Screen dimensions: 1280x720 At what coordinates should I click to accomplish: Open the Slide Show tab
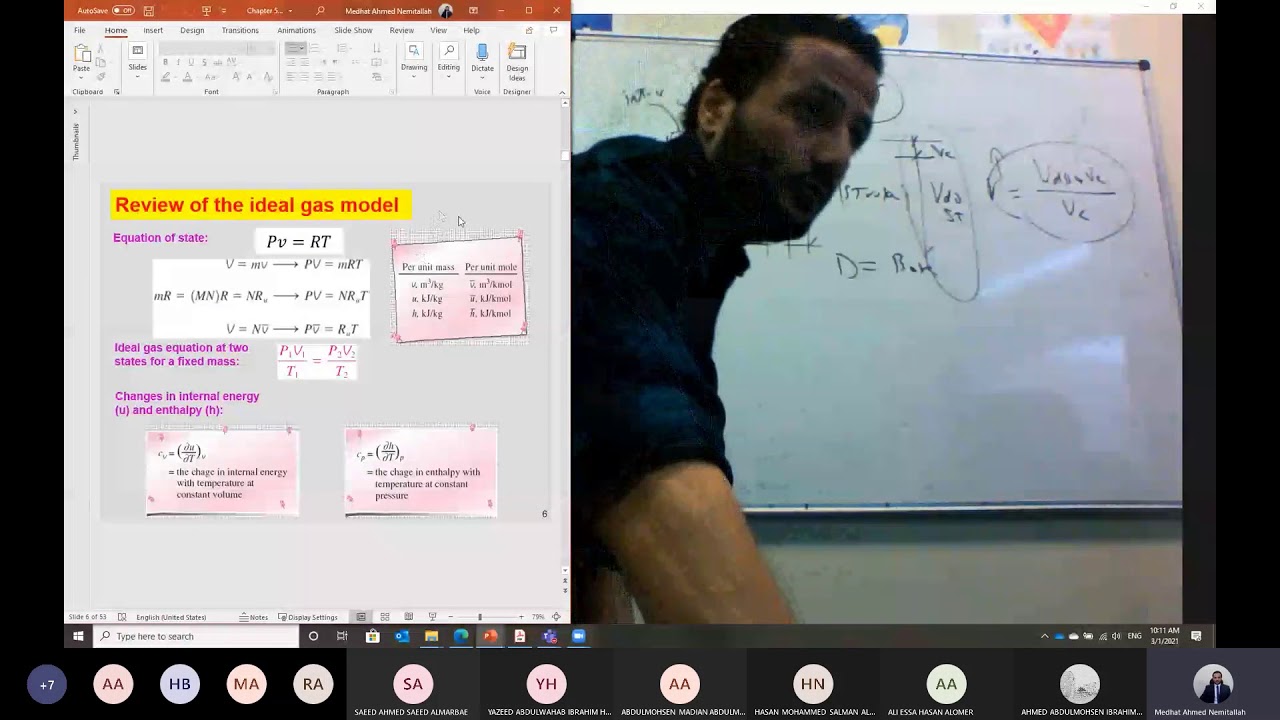(353, 30)
